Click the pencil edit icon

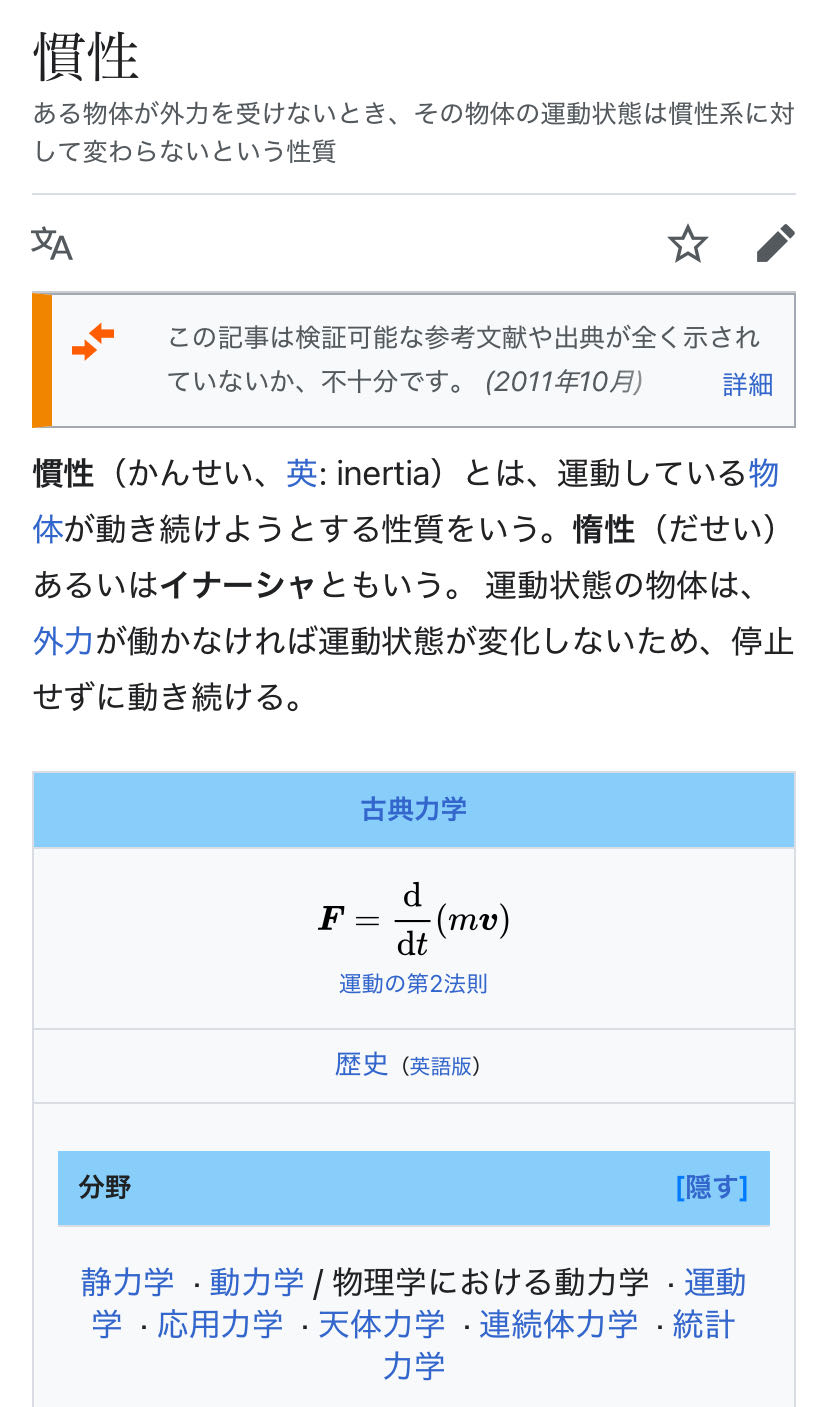click(x=775, y=244)
